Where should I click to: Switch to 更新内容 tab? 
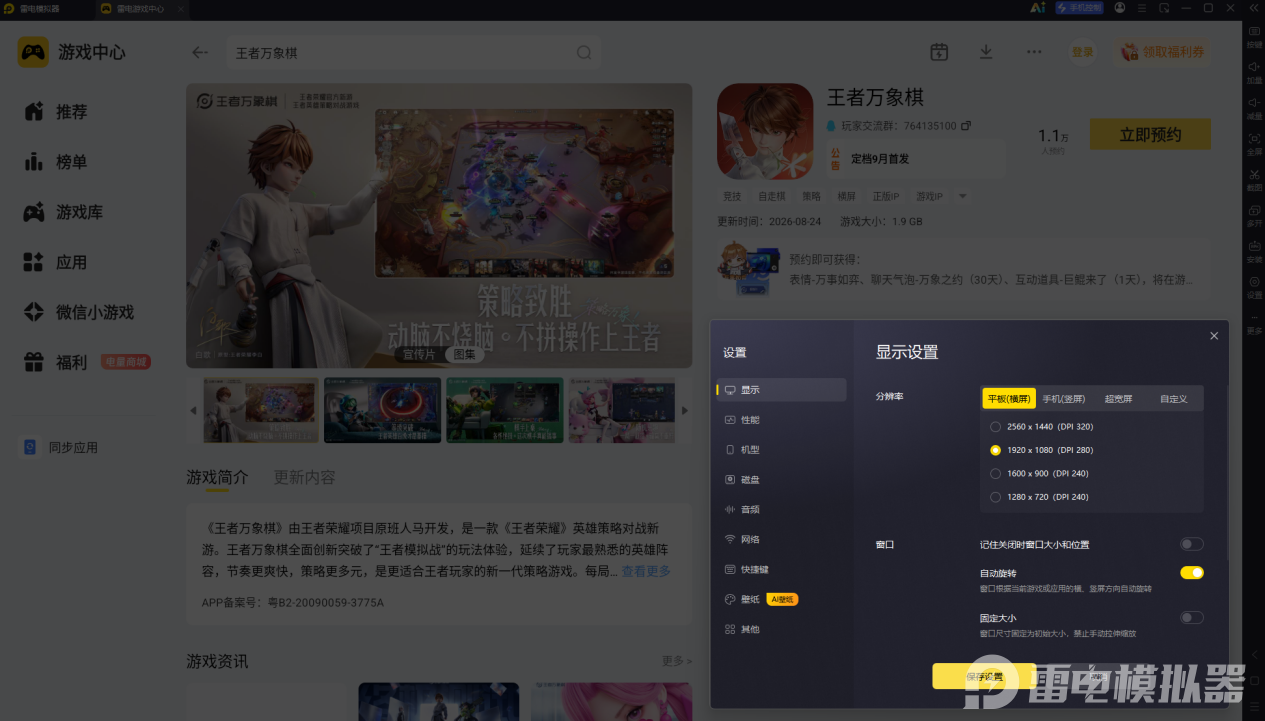[305, 477]
